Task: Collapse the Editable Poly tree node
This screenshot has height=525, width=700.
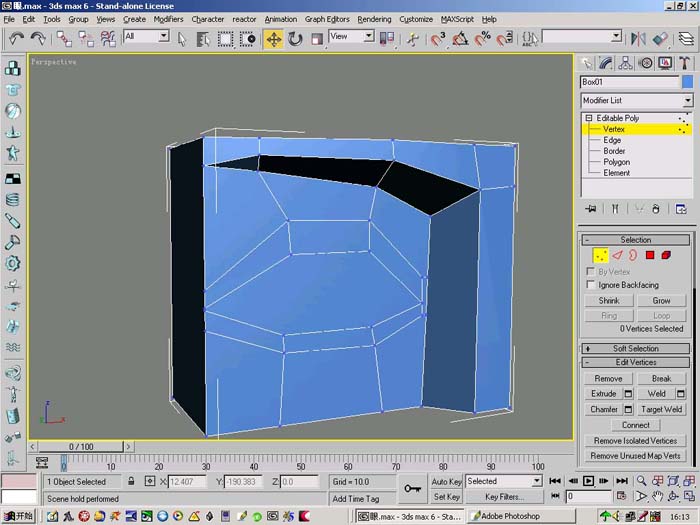Action: click(x=588, y=118)
